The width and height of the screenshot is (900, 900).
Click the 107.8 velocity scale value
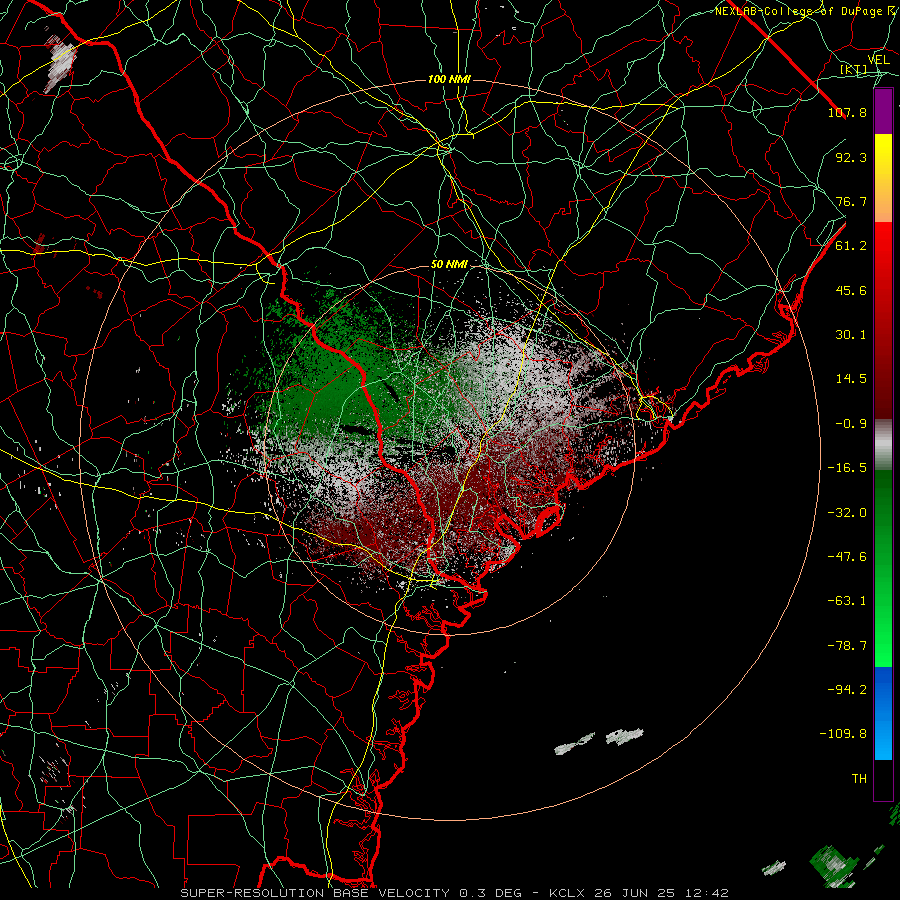[x=847, y=112]
